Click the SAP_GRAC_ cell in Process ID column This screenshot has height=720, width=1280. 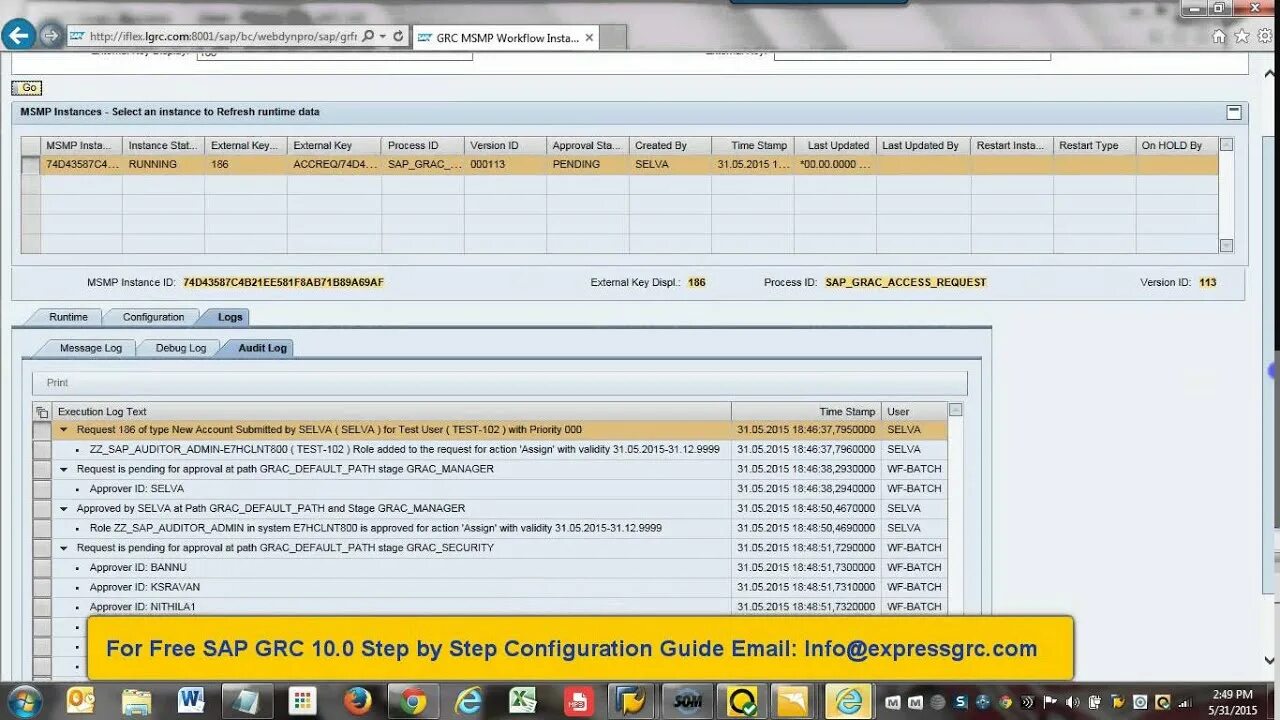423,164
